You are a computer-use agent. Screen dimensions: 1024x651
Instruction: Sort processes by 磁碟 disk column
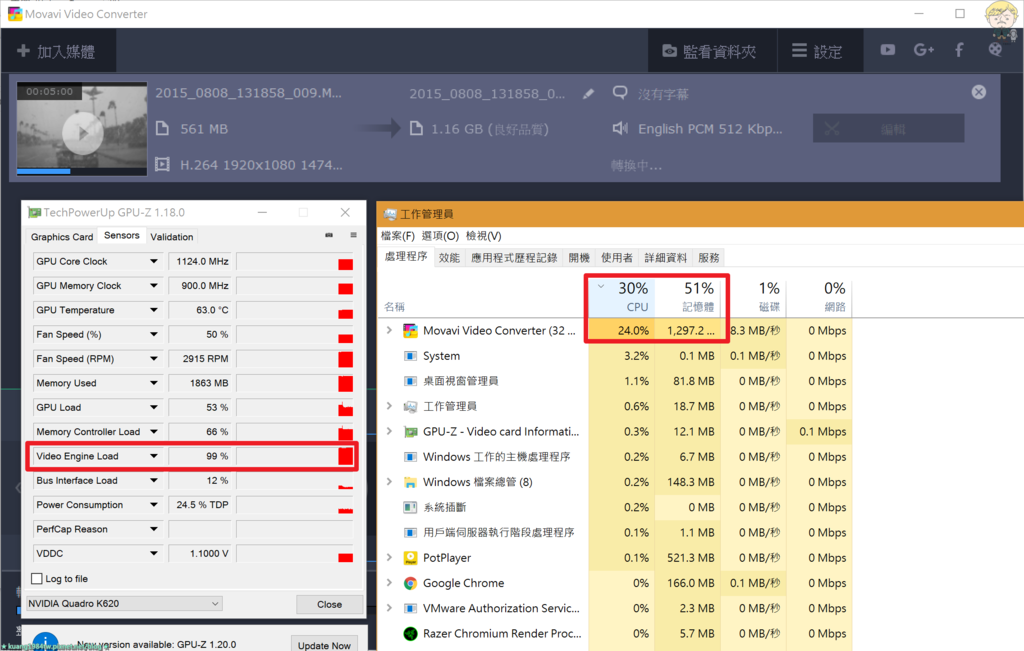click(x=754, y=296)
